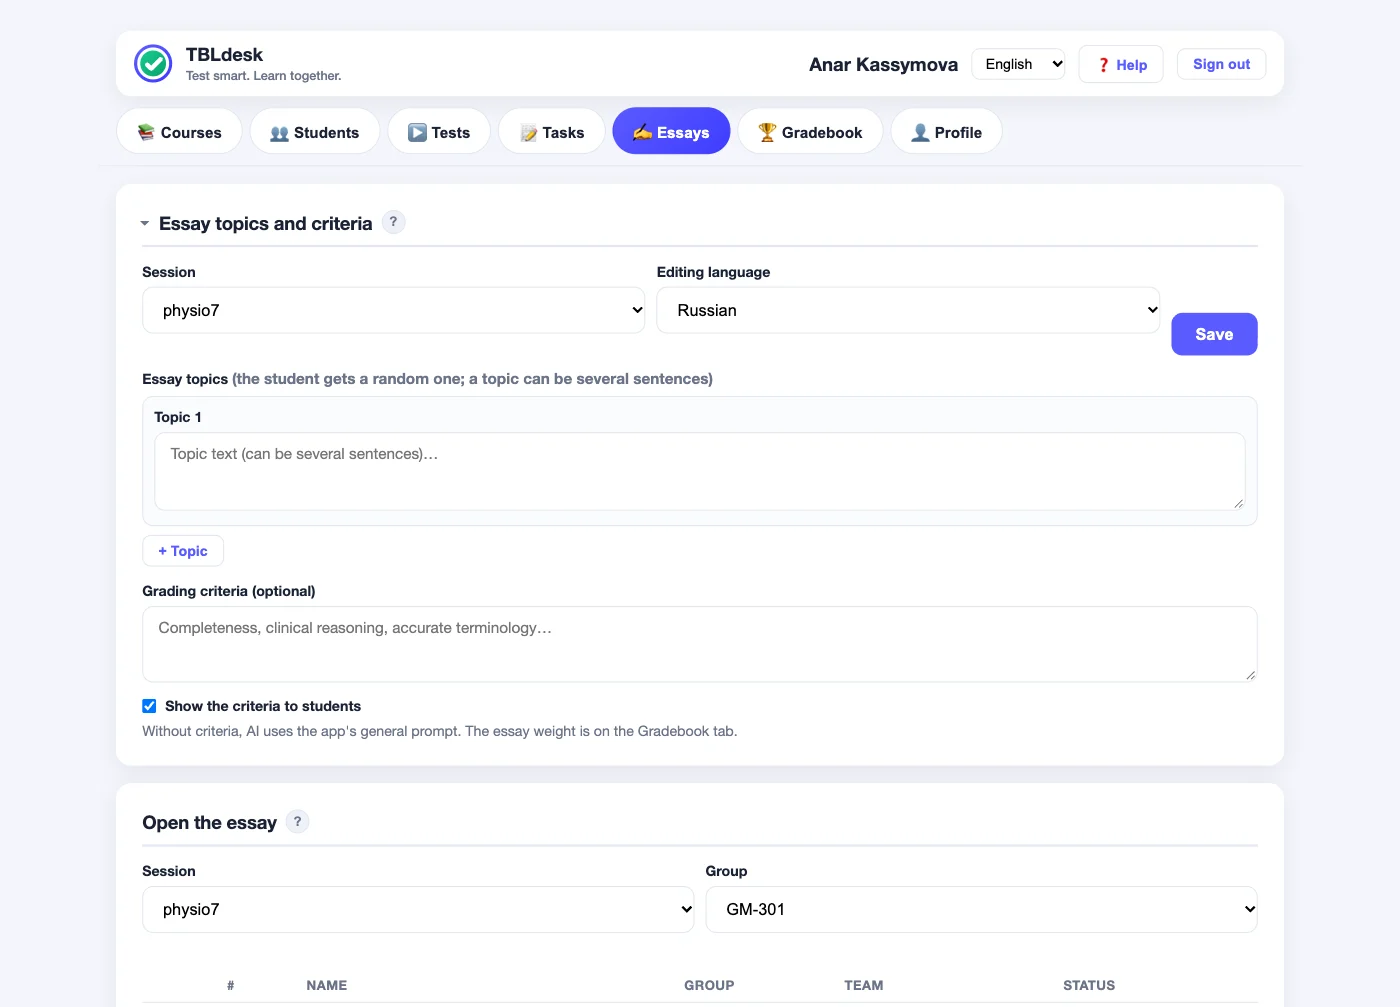Click the Help button

click(x=1121, y=65)
